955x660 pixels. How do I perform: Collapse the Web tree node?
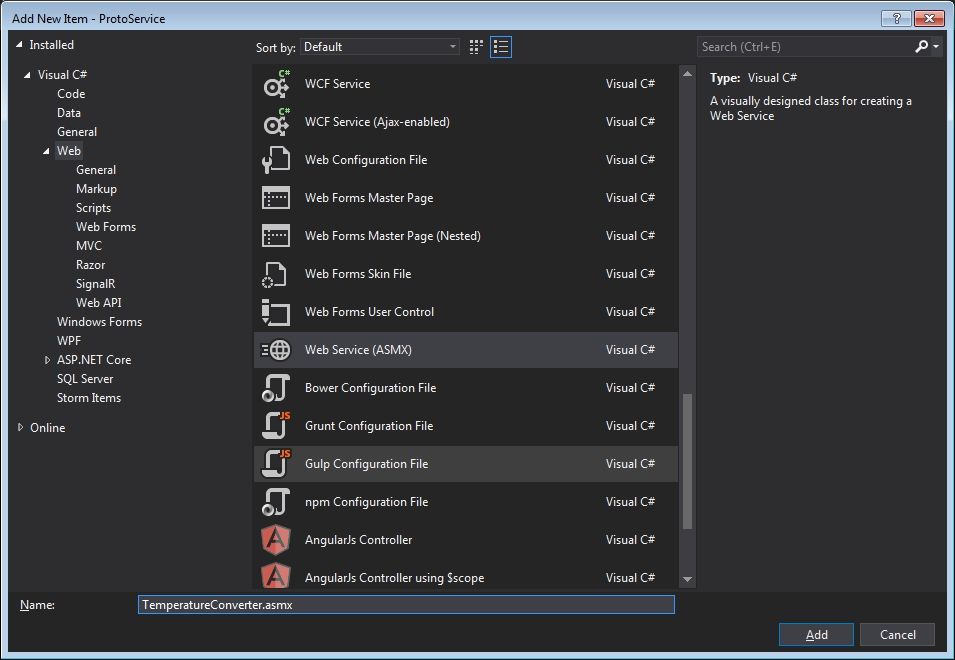click(x=46, y=151)
